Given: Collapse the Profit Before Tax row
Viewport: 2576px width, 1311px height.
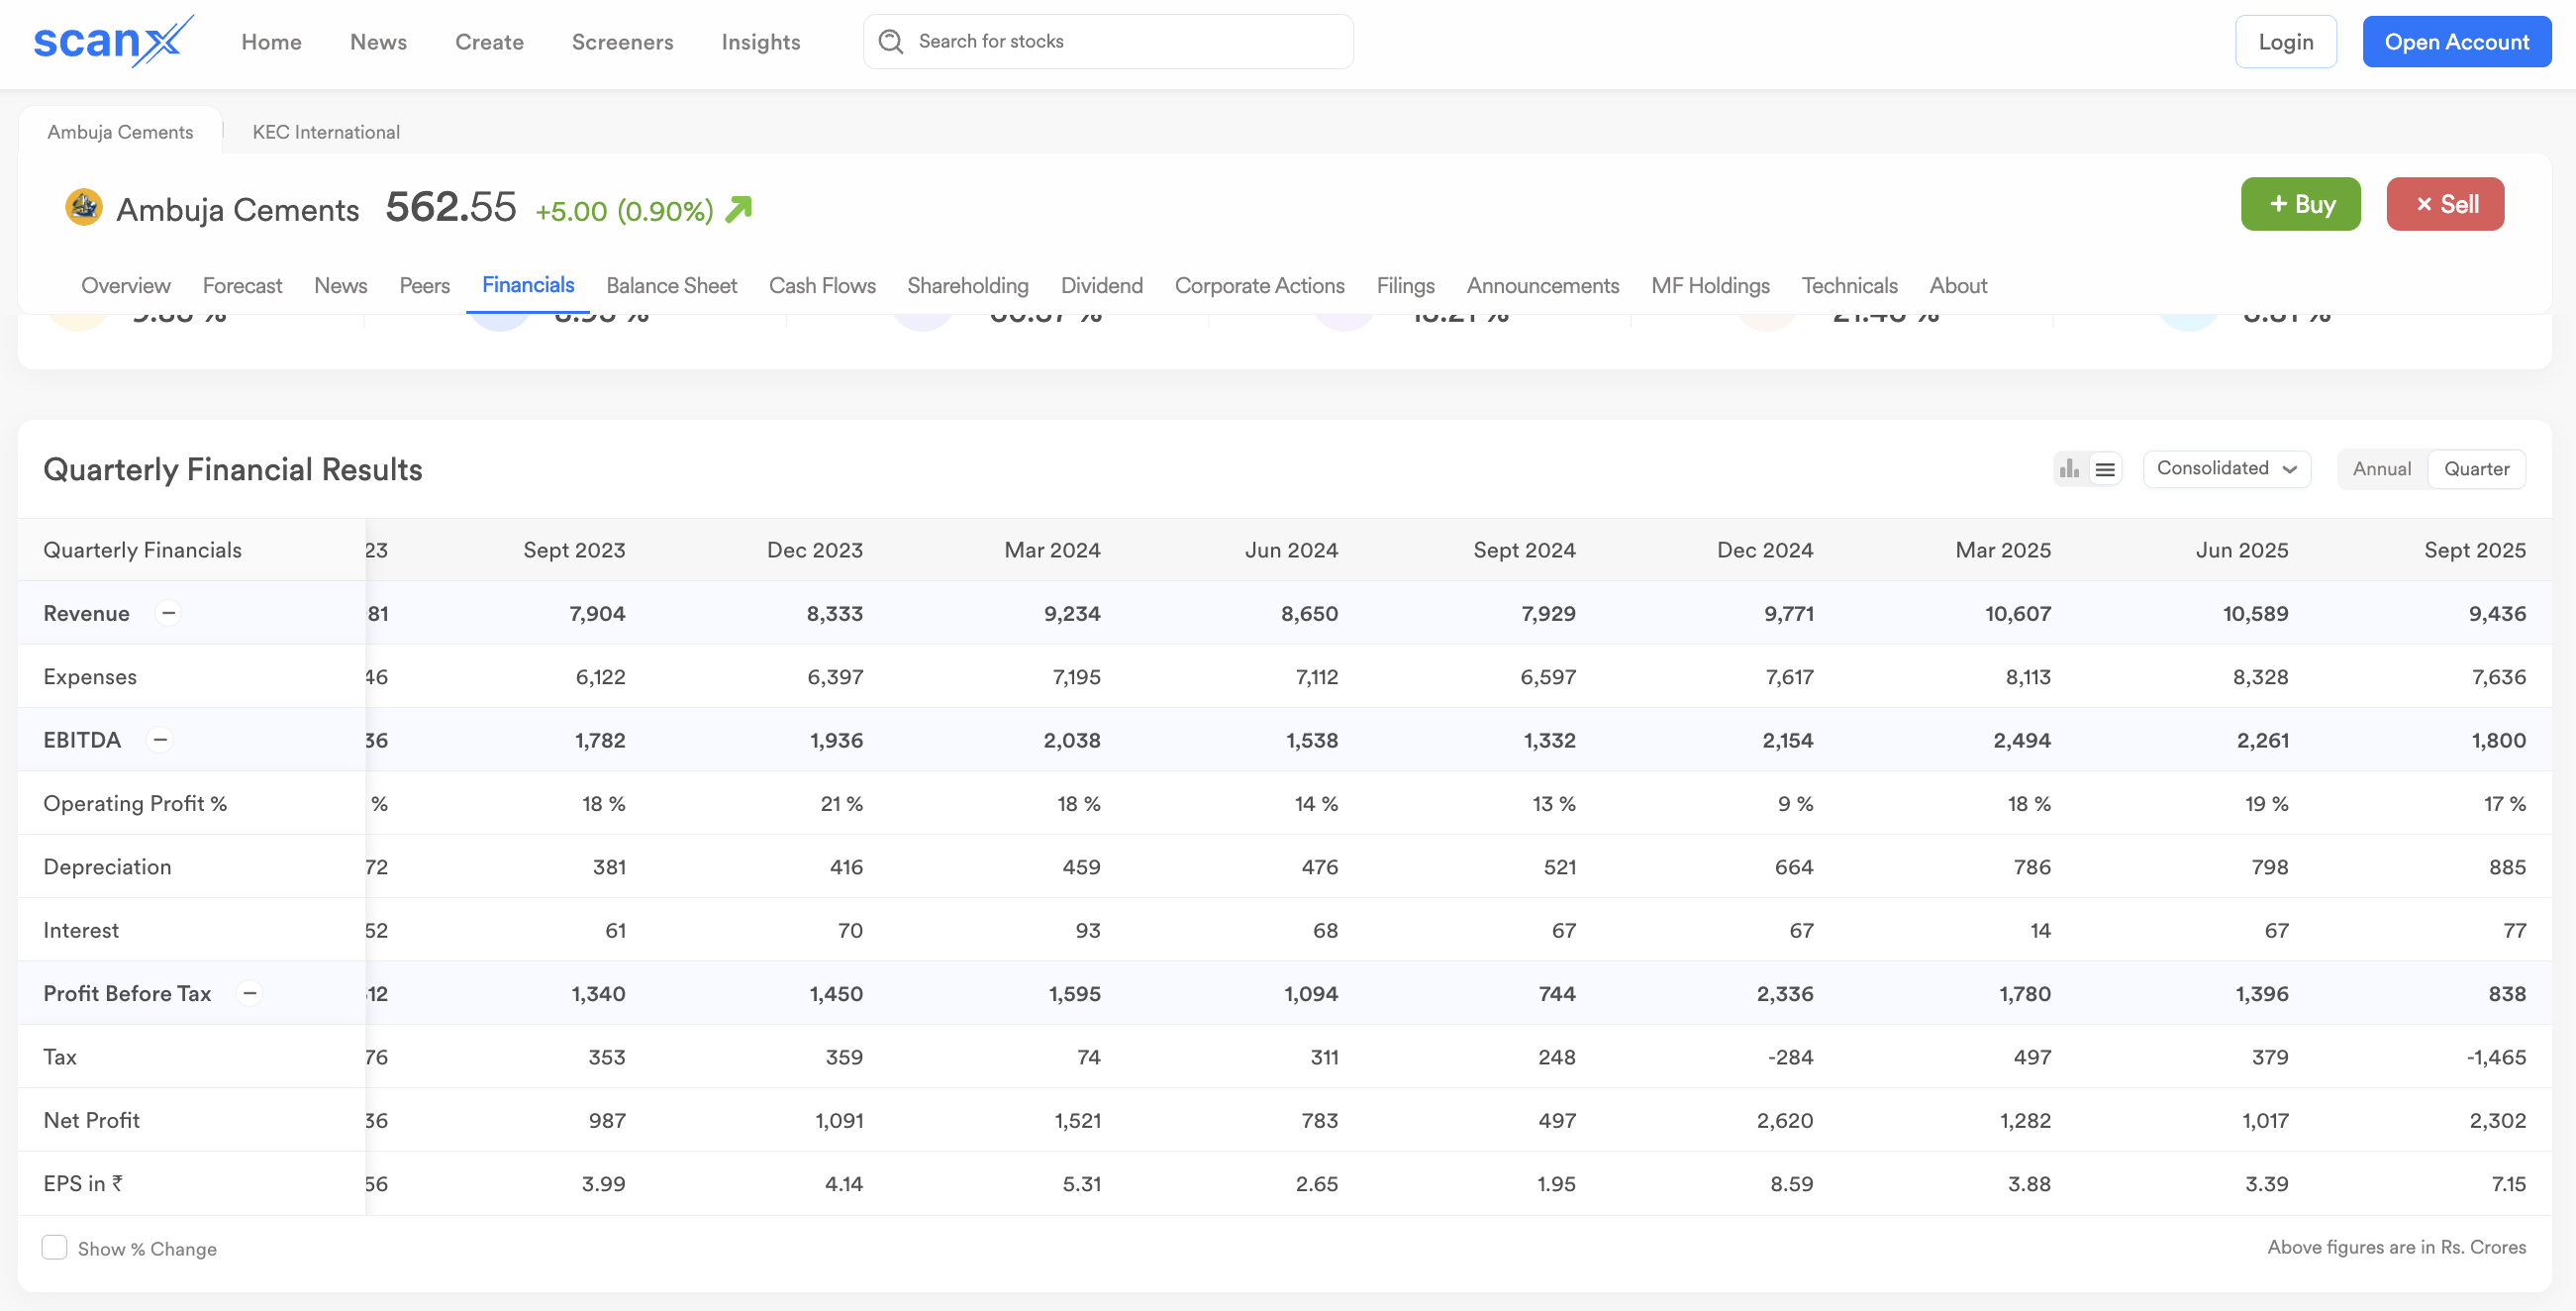Looking at the screenshot, I should [250, 993].
